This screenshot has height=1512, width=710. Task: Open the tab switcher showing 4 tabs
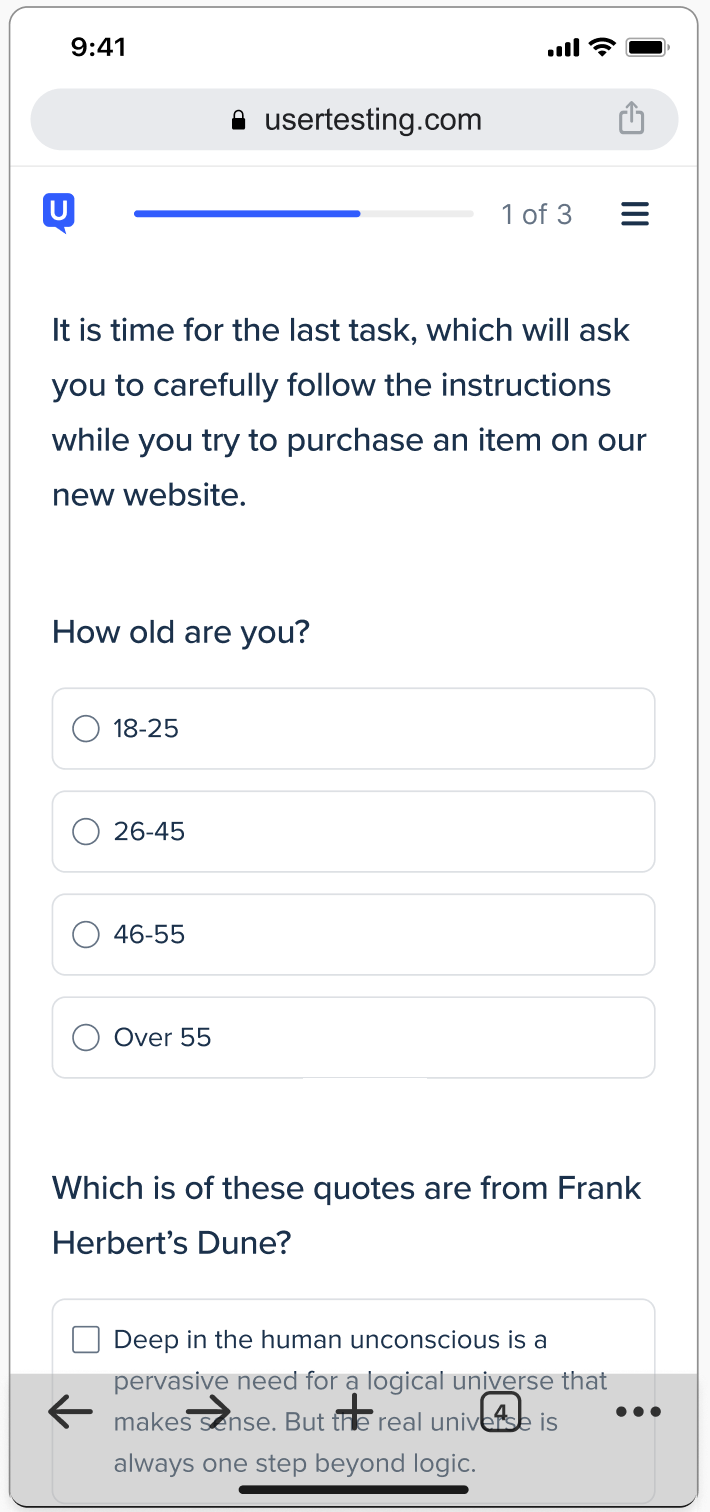(x=501, y=1412)
